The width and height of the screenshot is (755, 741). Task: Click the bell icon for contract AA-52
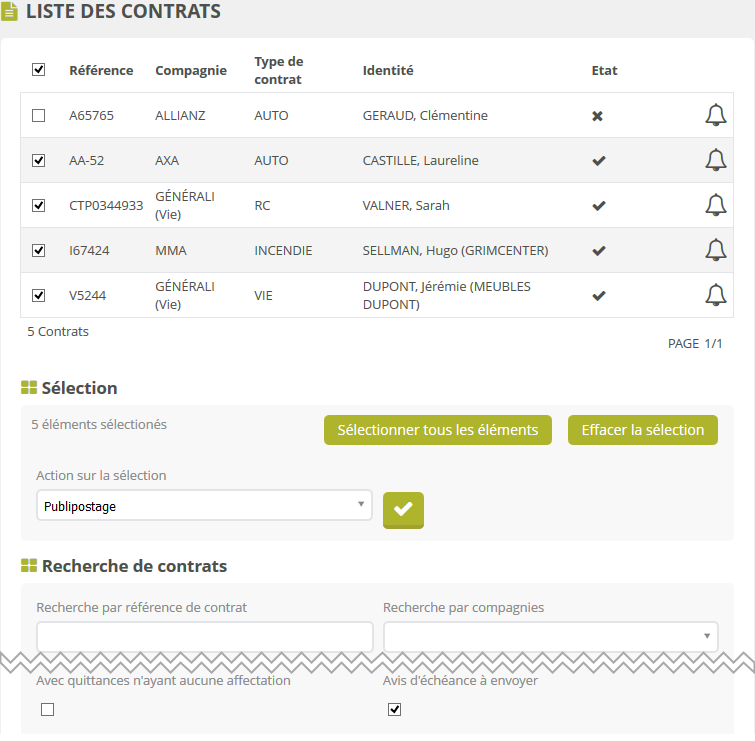coord(715,160)
